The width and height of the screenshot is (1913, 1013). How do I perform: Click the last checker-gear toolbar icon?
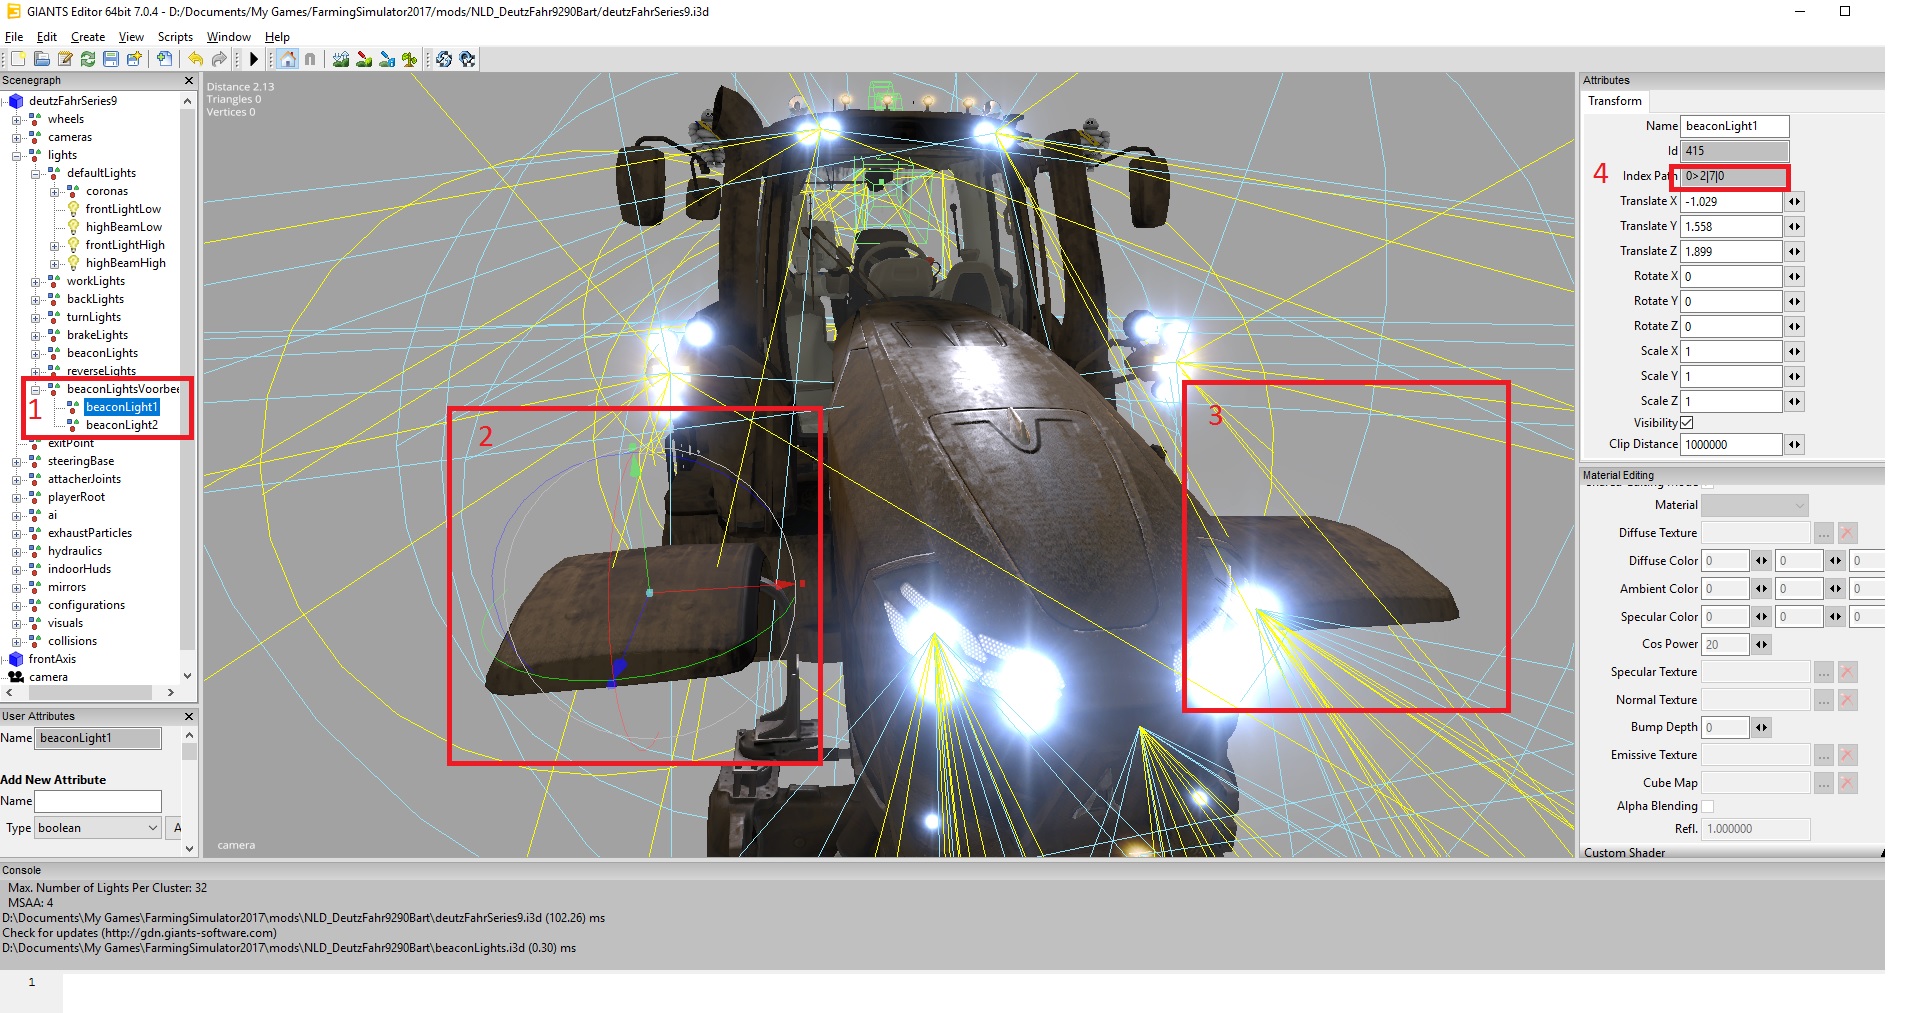pos(467,59)
